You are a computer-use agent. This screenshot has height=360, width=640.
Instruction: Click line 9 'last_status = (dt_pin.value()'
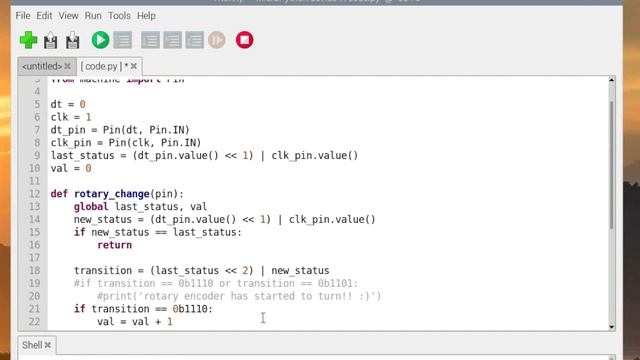[x=204, y=156]
